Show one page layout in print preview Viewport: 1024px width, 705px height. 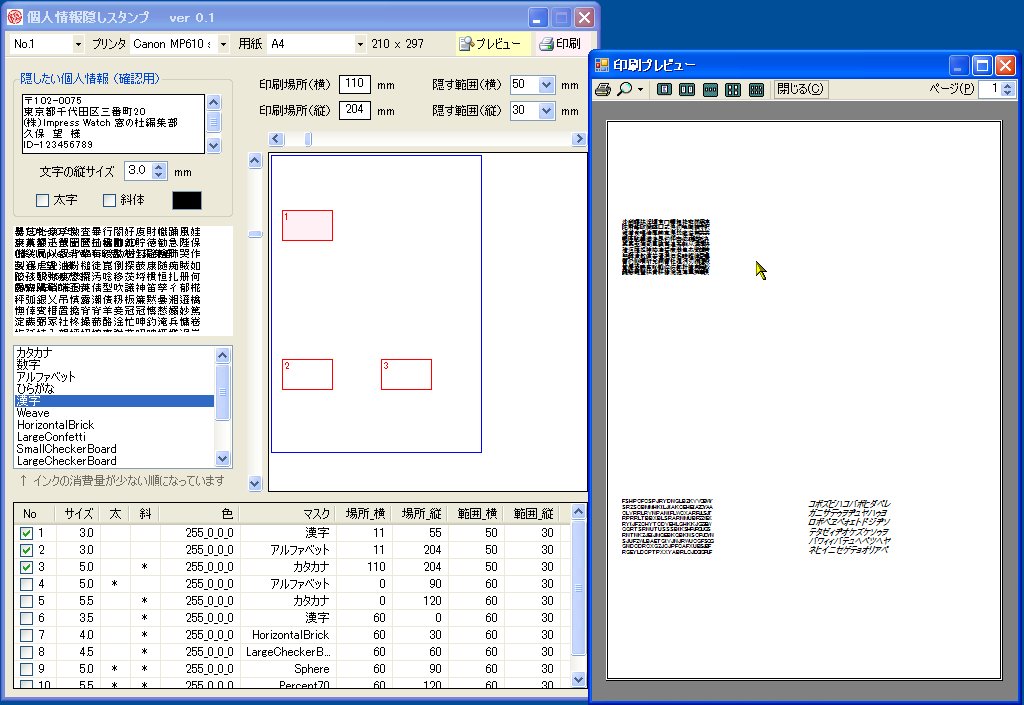[664, 89]
